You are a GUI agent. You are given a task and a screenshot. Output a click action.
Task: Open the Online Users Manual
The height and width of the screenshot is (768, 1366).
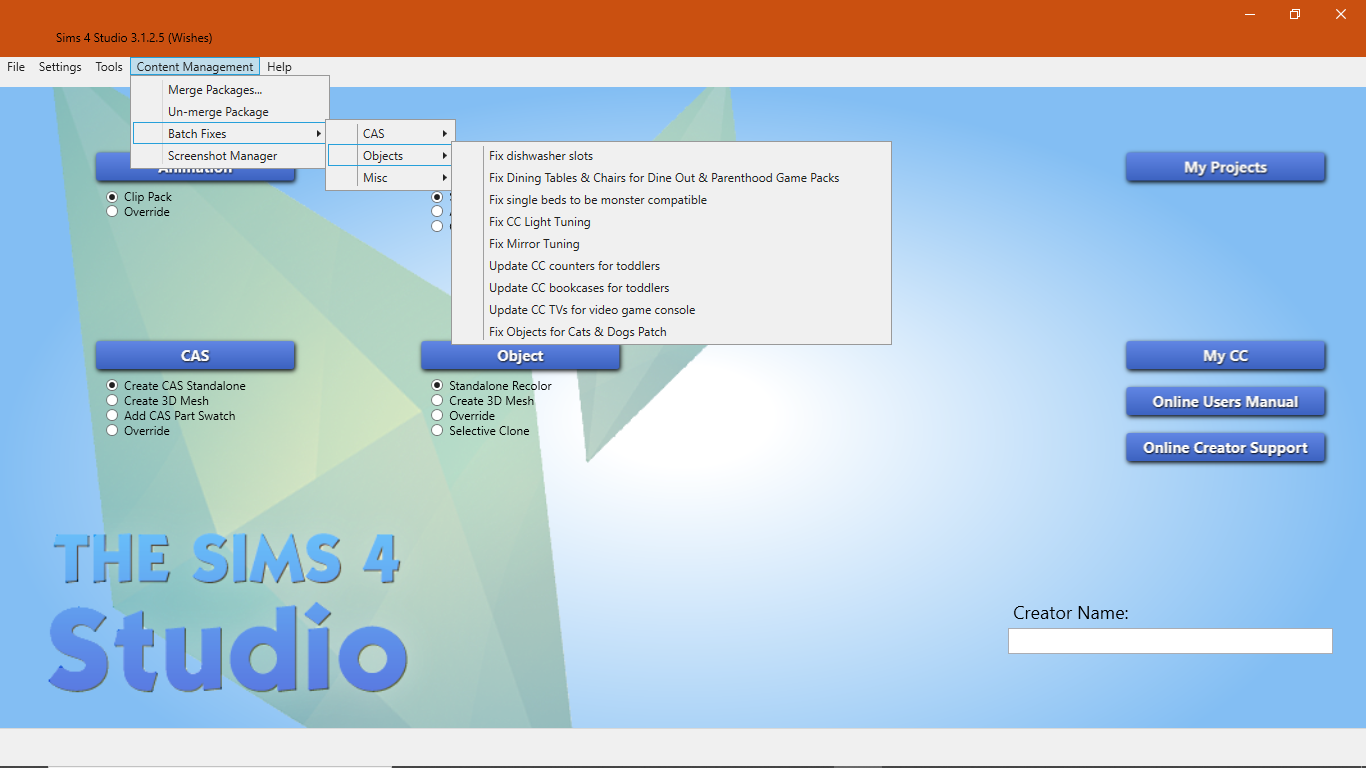tap(1225, 402)
